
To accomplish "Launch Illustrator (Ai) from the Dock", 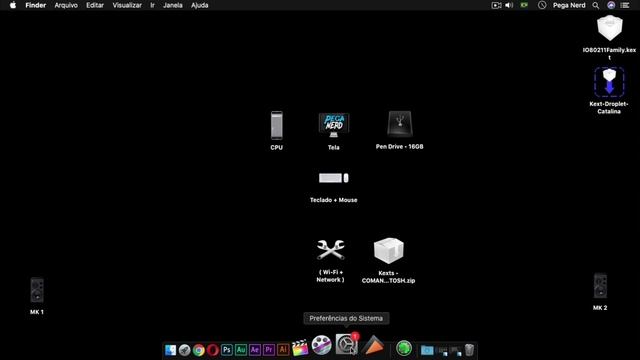I will [x=282, y=350].
